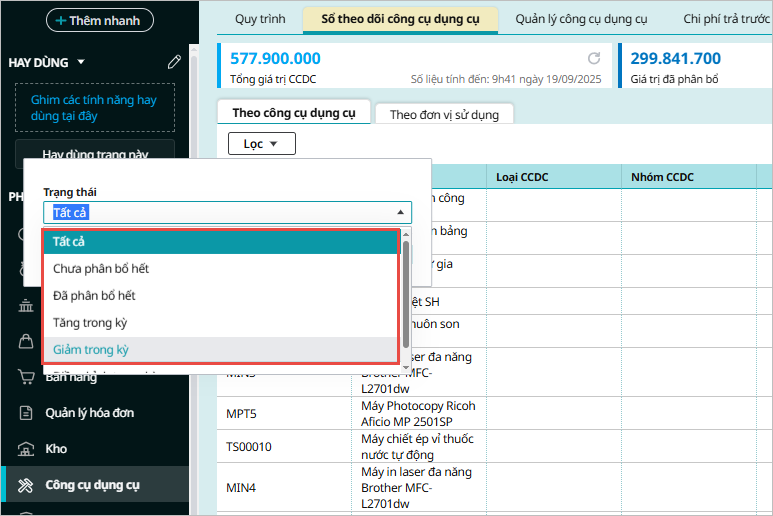Select 'Chưa phân bổ hết' status option
Image resolution: width=773 pixels, height=516 pixels.
(x=101, y=269)
